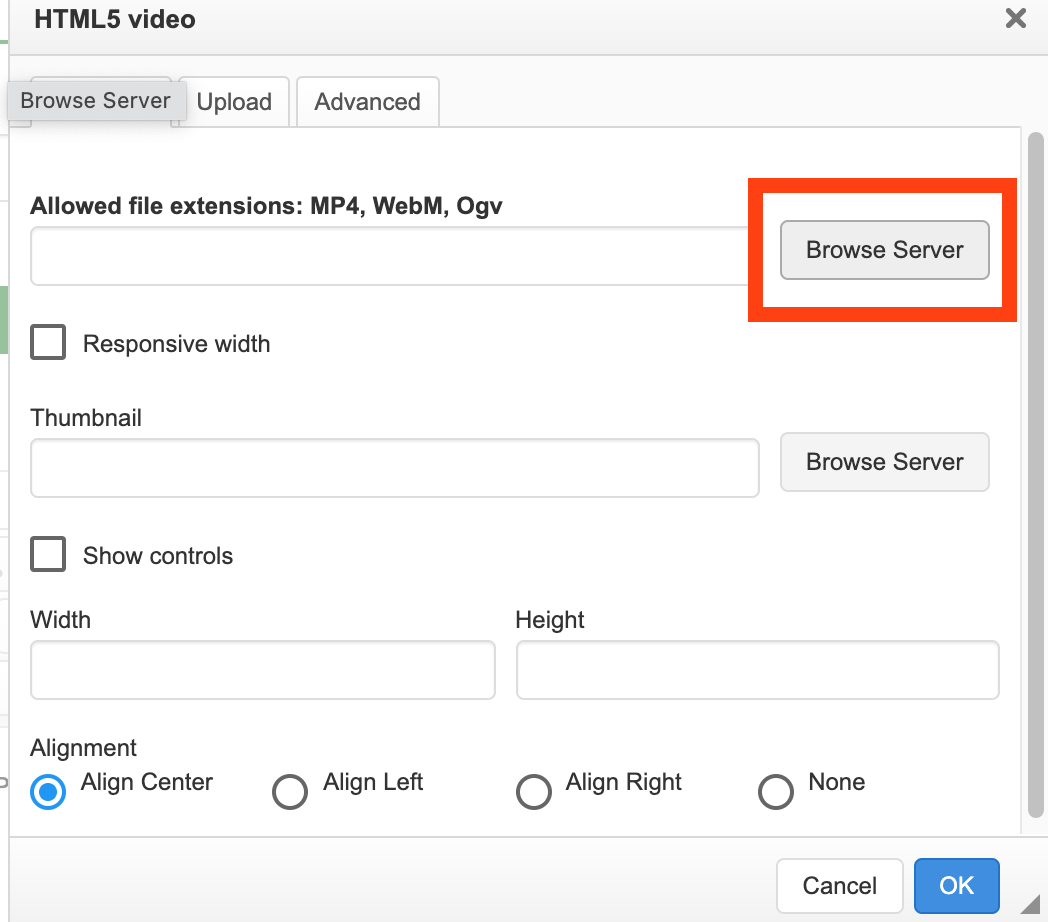Click the dialog resize handle corner

1030,904
